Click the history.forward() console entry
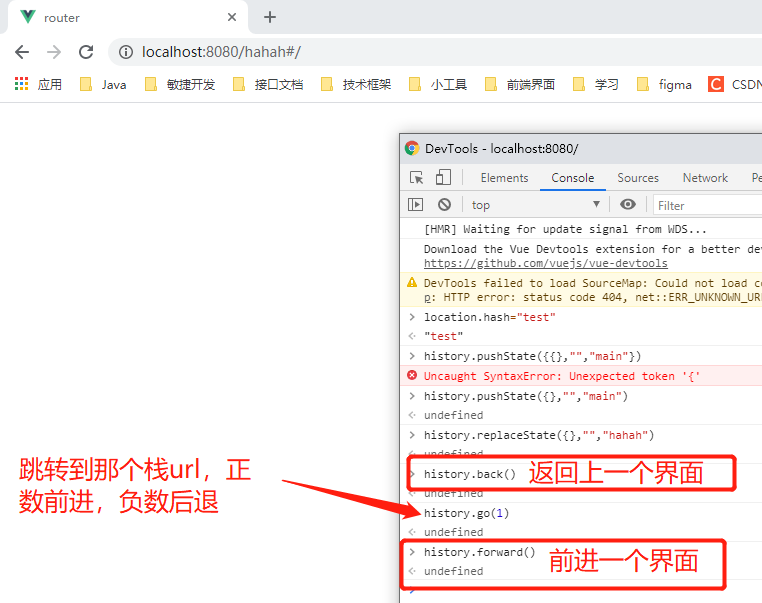Viewport: 762px width, 603px height. click(480, 552)
